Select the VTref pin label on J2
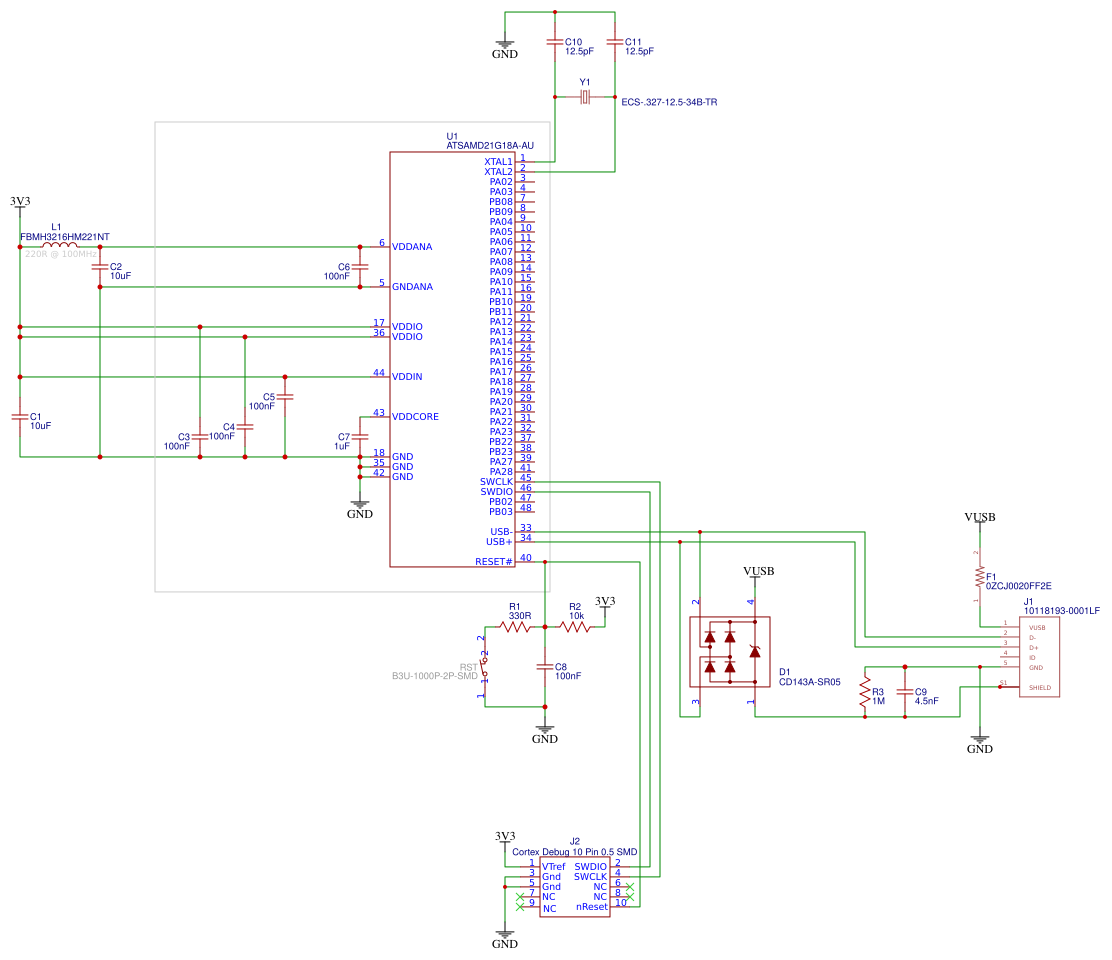This screenshot has height=960, width=1112. tap(554, 866)
